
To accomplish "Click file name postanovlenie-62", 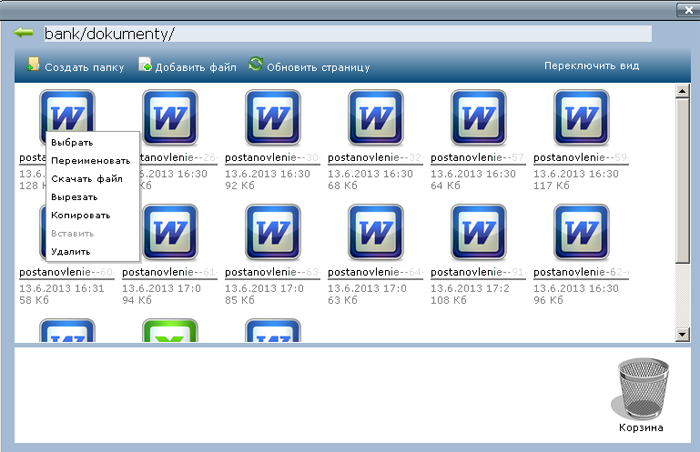I will 581,272.
